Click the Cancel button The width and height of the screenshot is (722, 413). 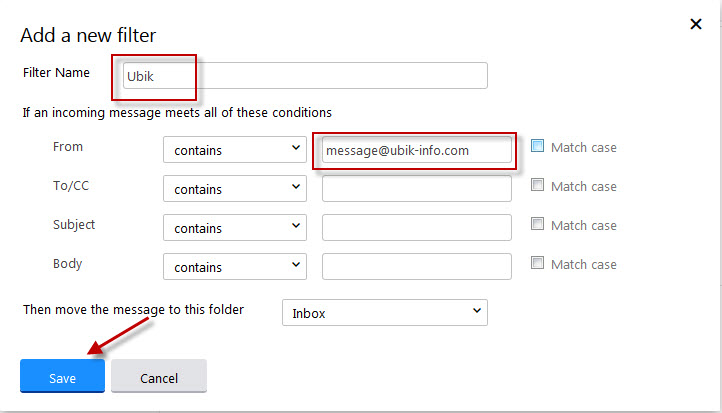(x=158, y=377)
